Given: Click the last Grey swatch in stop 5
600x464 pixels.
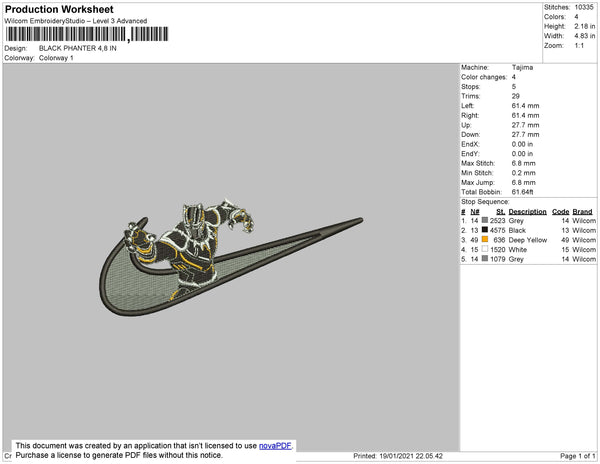Looking at the screenshot, I should 485,258.
